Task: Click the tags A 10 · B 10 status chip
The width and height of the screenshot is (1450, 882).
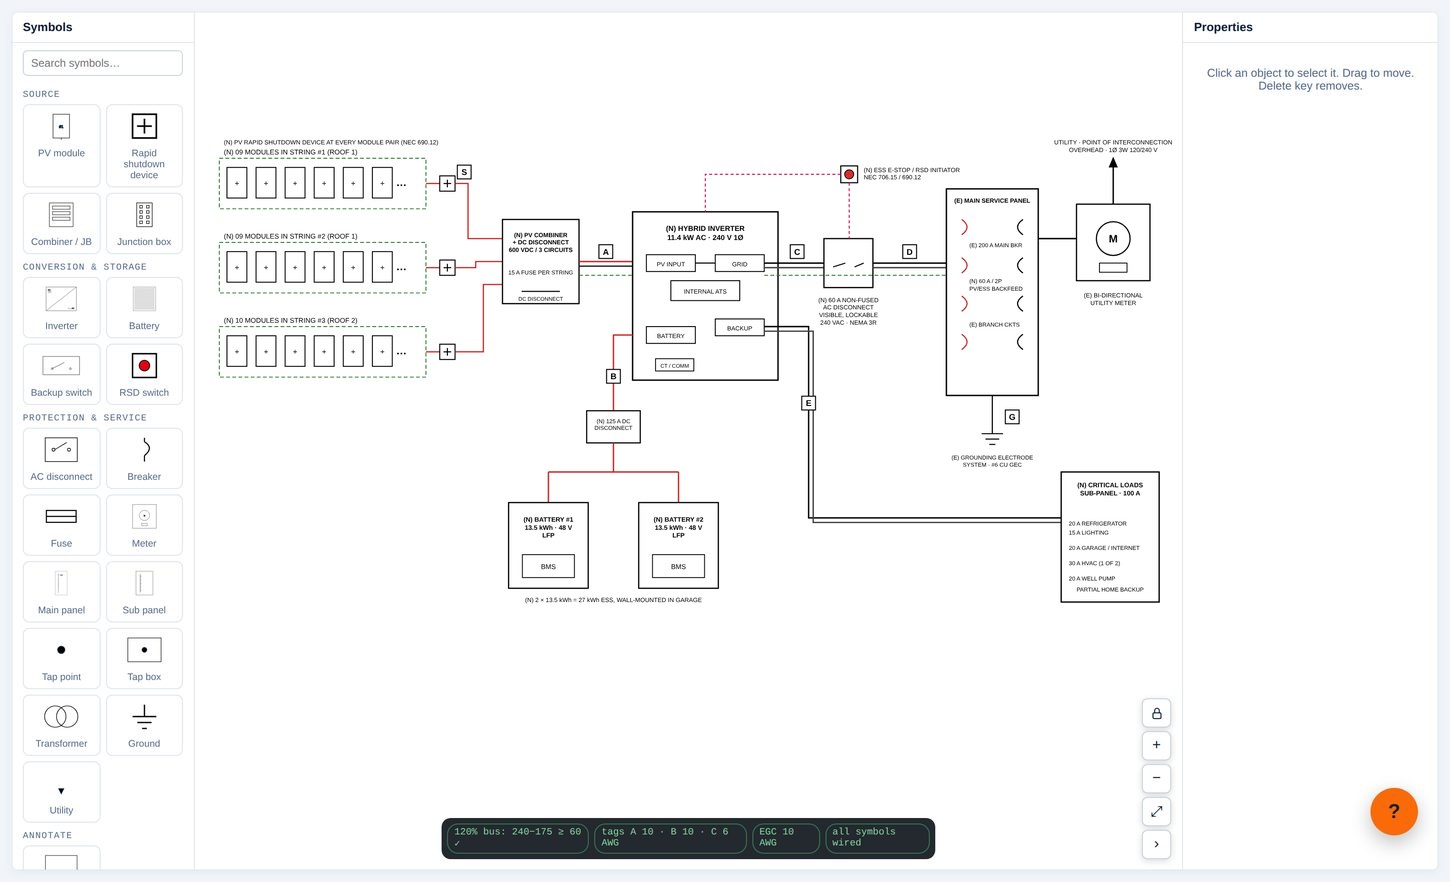Action: (x=670, y=838)
